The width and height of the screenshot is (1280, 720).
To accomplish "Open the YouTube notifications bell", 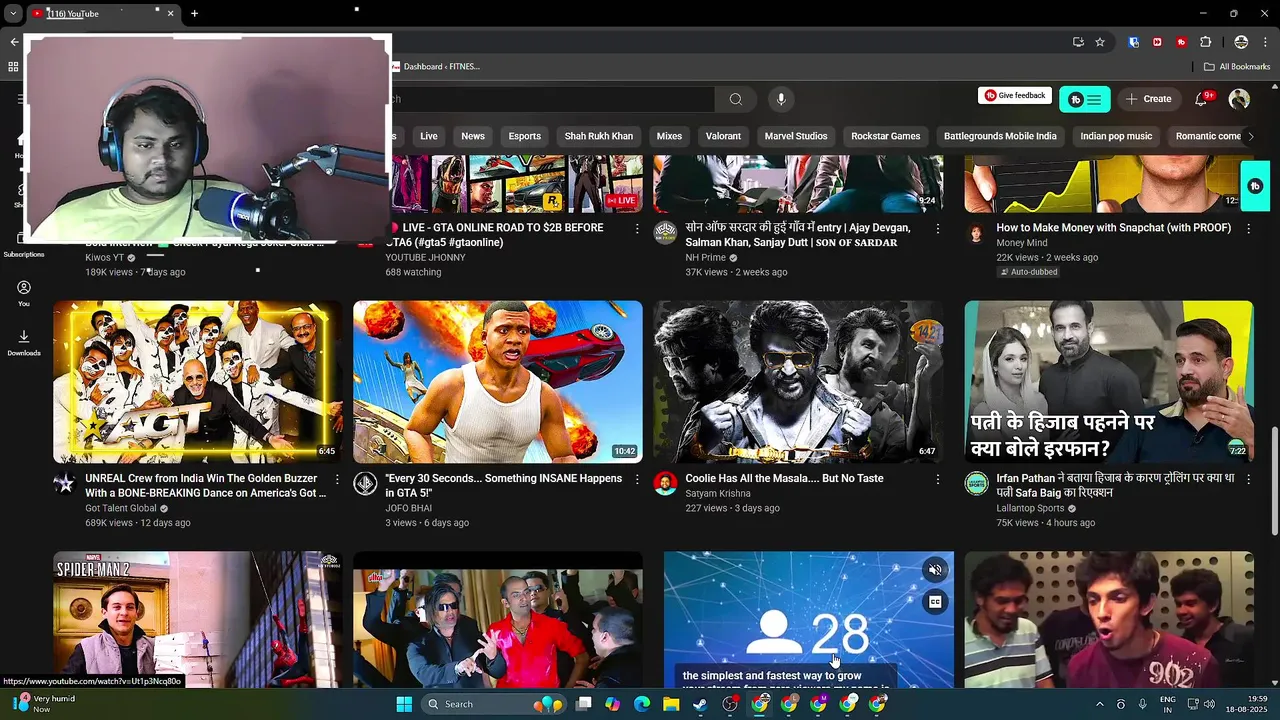I will pos(1203,99).
